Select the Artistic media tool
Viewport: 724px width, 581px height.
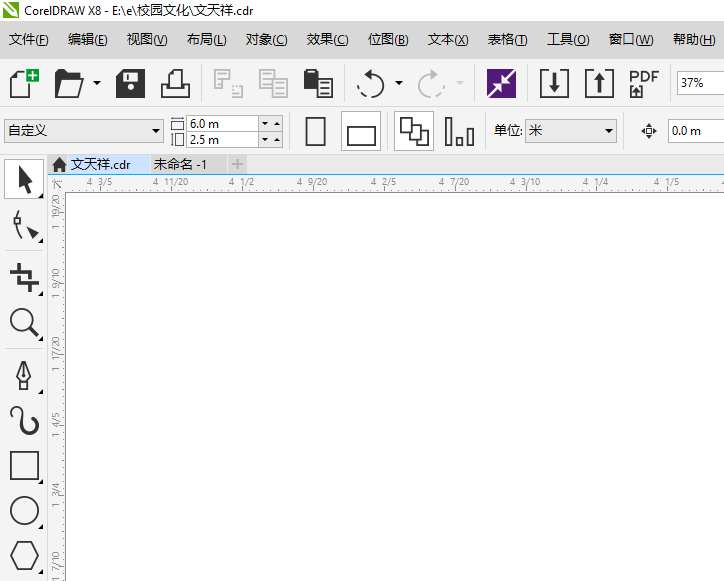click(24, 421)
